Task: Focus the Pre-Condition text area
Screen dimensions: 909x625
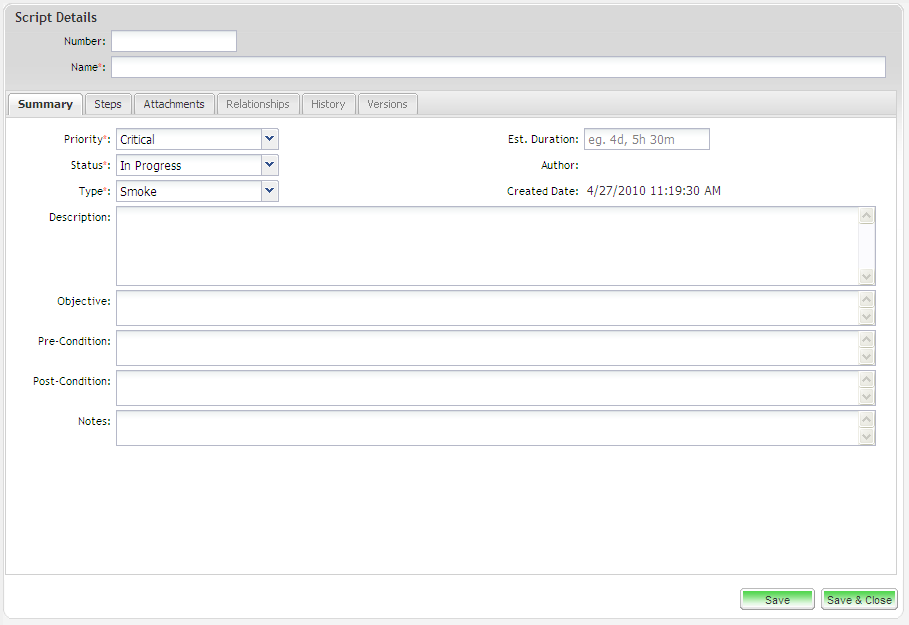Action: click(487, 348)
